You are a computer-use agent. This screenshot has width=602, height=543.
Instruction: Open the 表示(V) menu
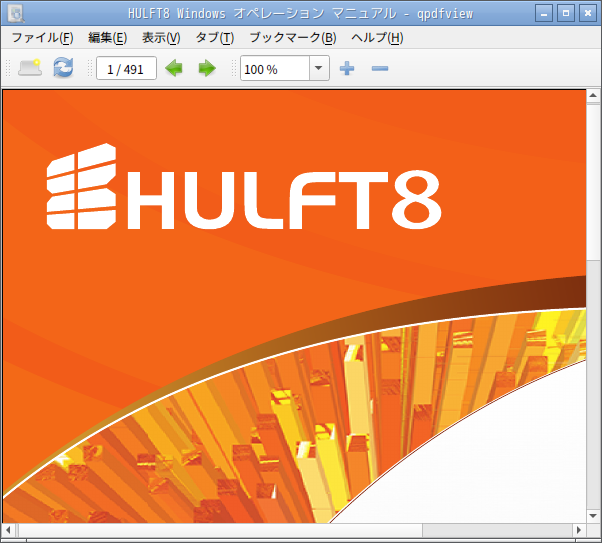[161, 38]
